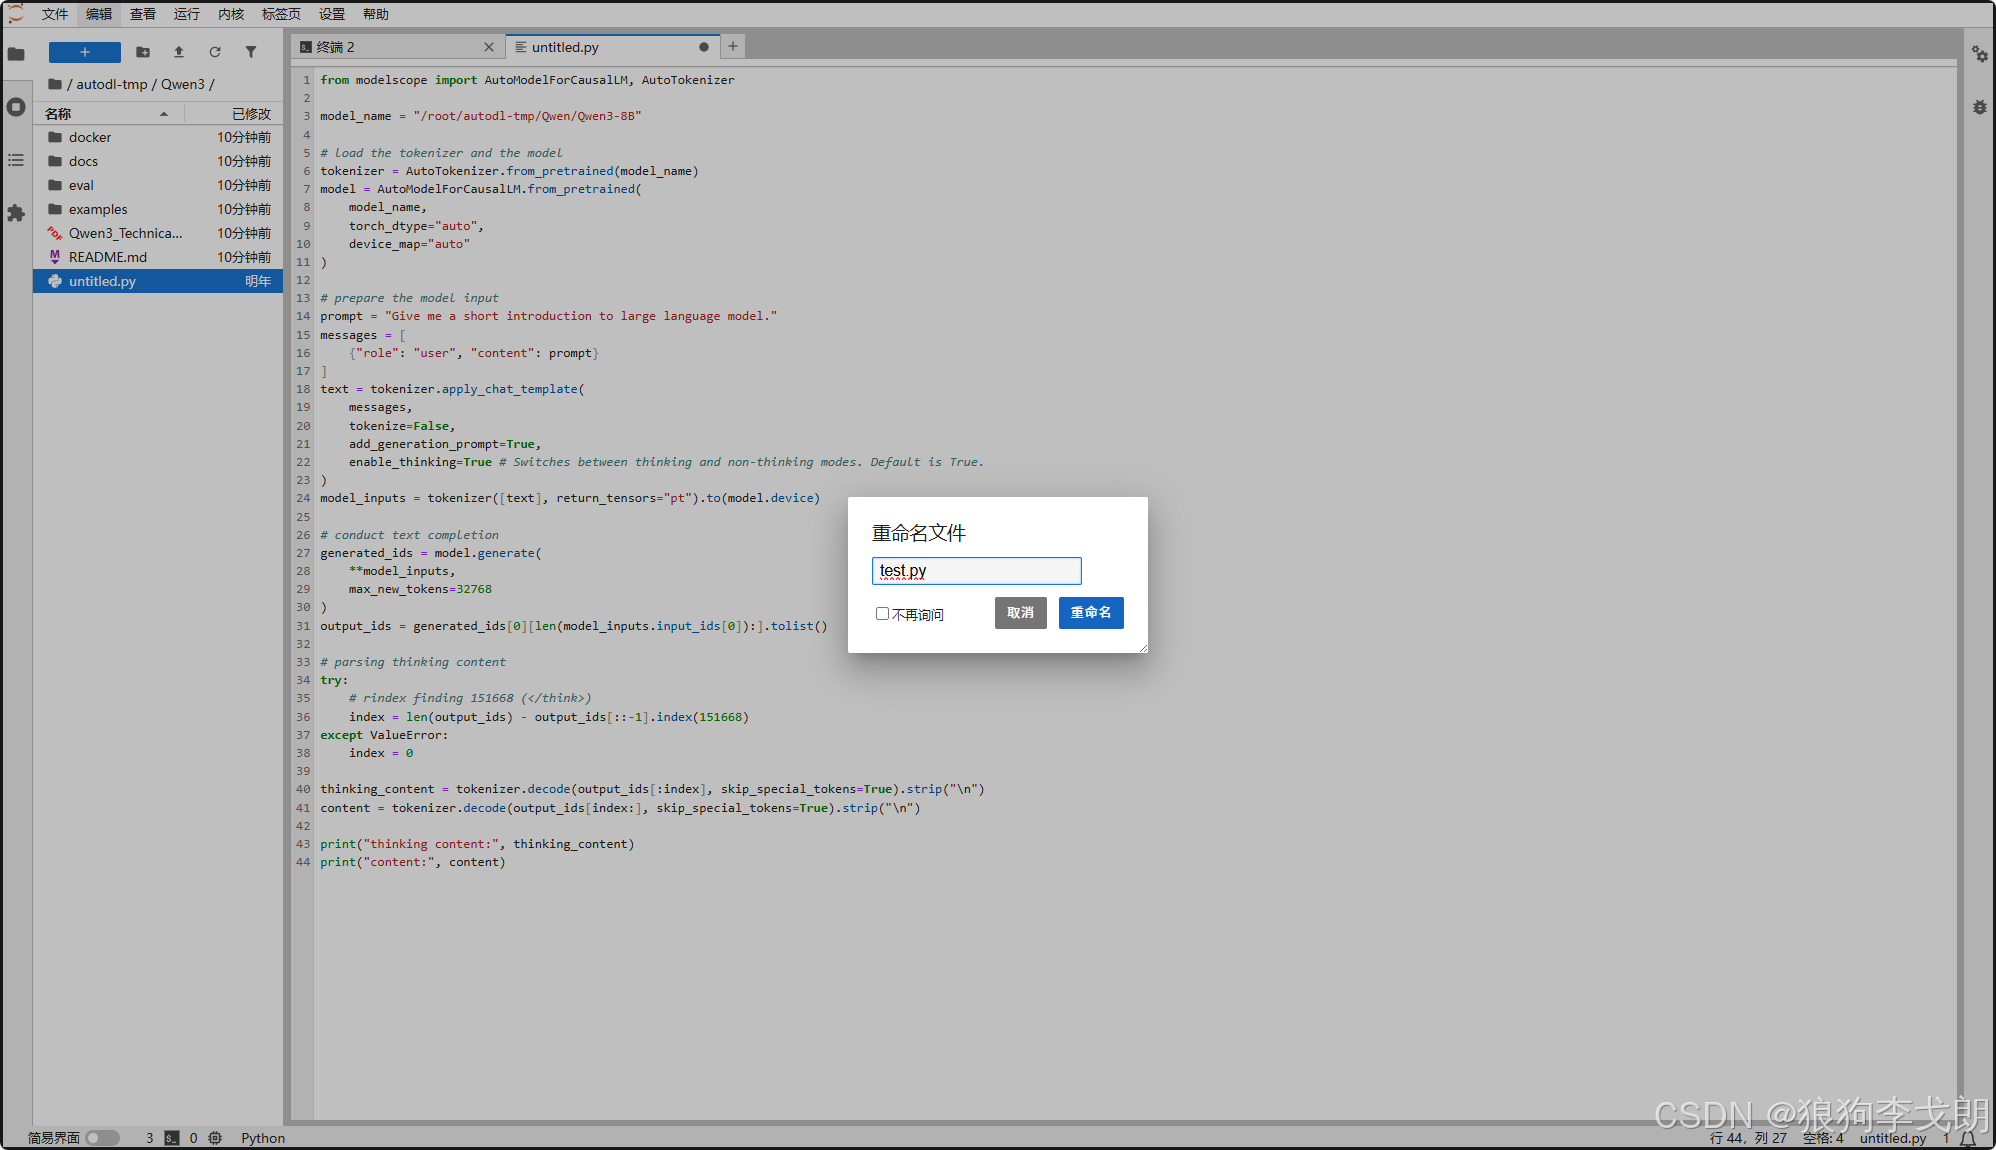
Task: Click the file filter funnel icon
Action: click(251, 52)
